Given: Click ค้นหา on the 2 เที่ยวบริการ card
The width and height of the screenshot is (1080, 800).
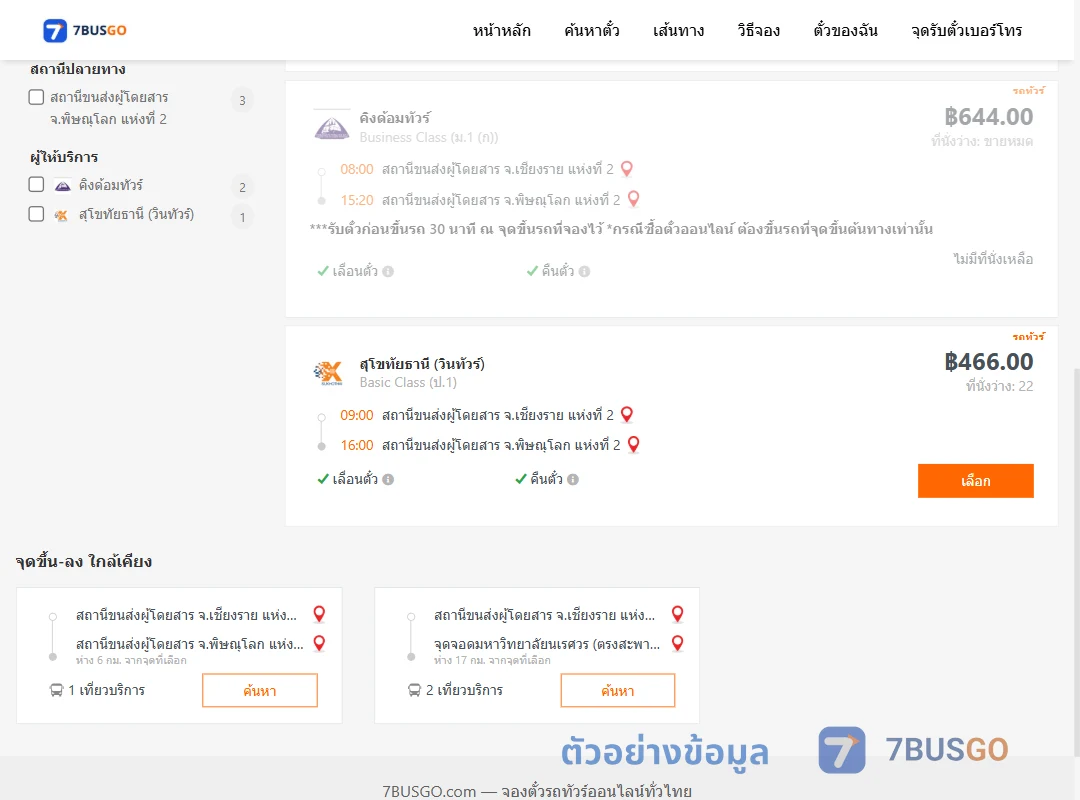Looking at the screenshot, I should pos(618,690).
